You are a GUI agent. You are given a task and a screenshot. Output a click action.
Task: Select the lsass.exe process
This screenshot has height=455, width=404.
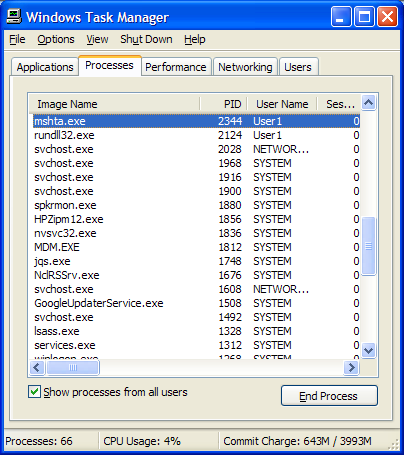(196, 331)
